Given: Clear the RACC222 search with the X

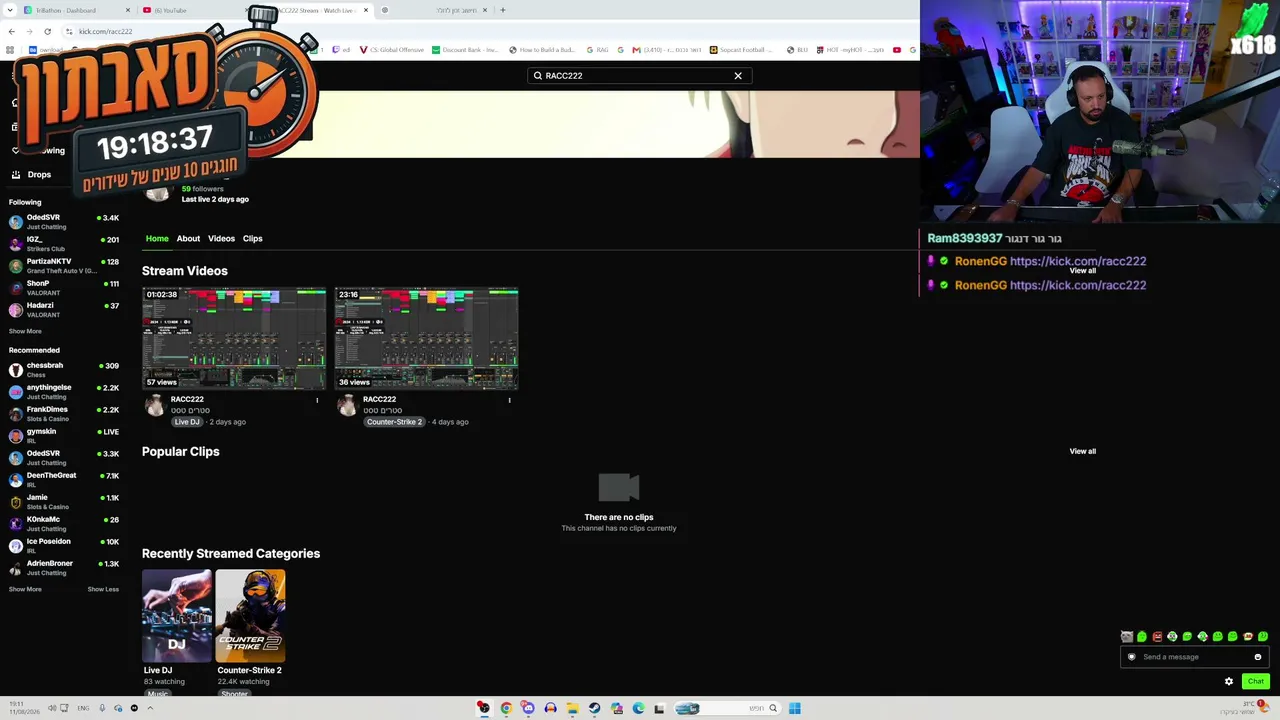Looking at the screenshot, I should 738,76.
